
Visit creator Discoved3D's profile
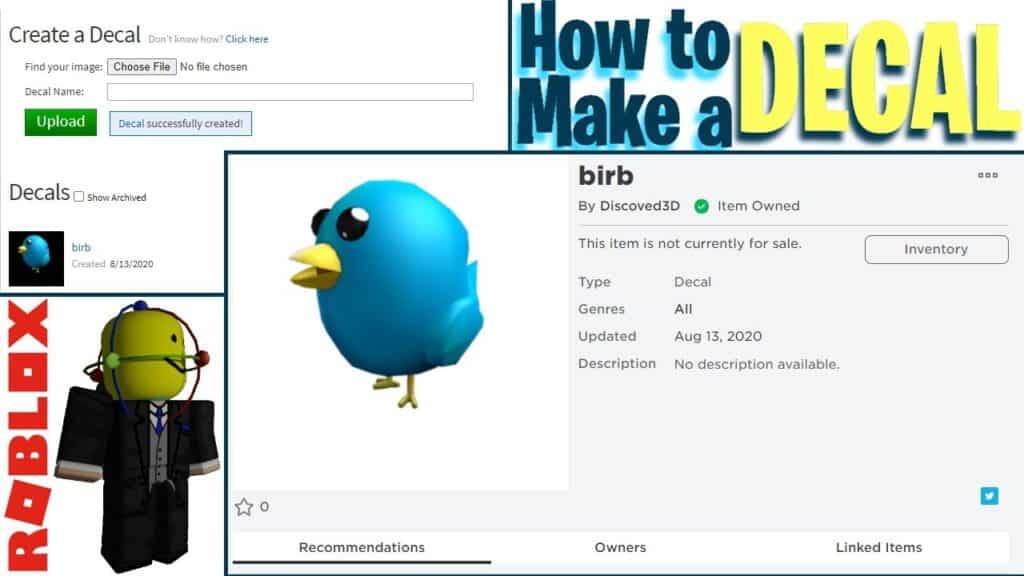638,207
